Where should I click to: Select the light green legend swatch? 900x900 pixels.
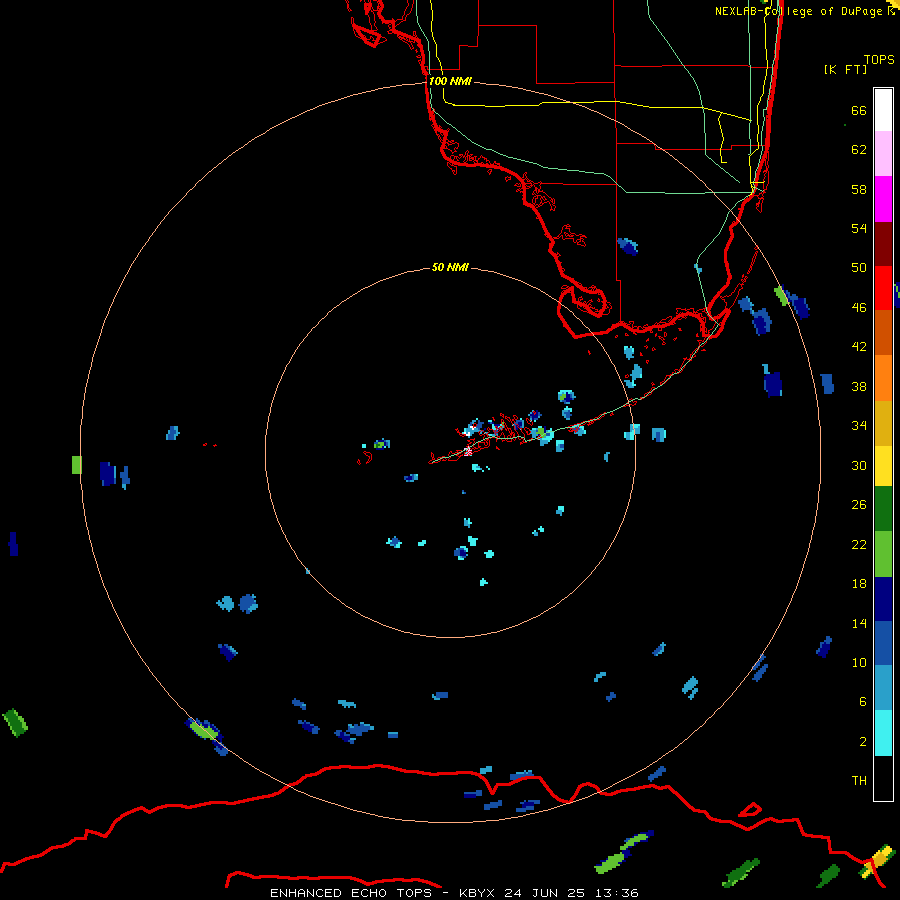tap(883, 554)
